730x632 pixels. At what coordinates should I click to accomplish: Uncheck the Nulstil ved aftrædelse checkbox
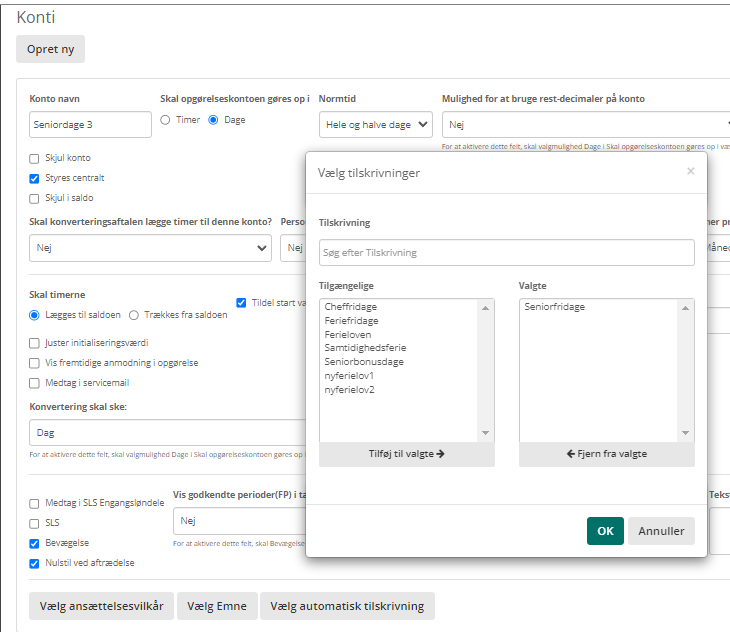pyautogui.click(x=35, y=563)
